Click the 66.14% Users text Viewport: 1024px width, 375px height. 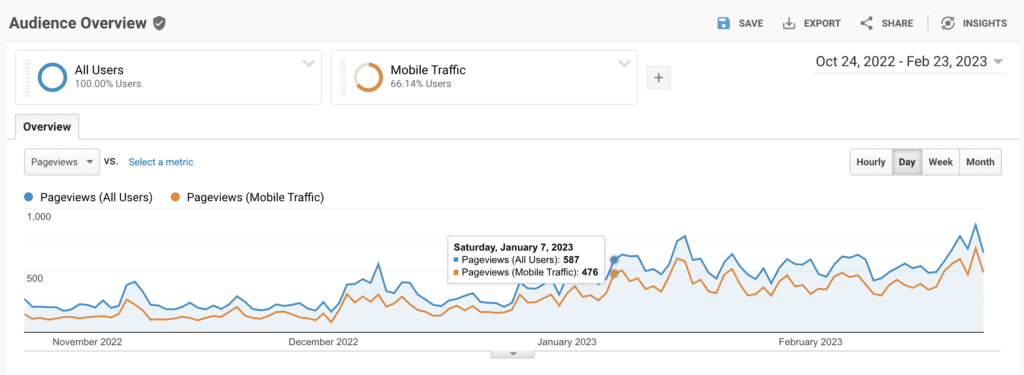[x=421, y=84]
